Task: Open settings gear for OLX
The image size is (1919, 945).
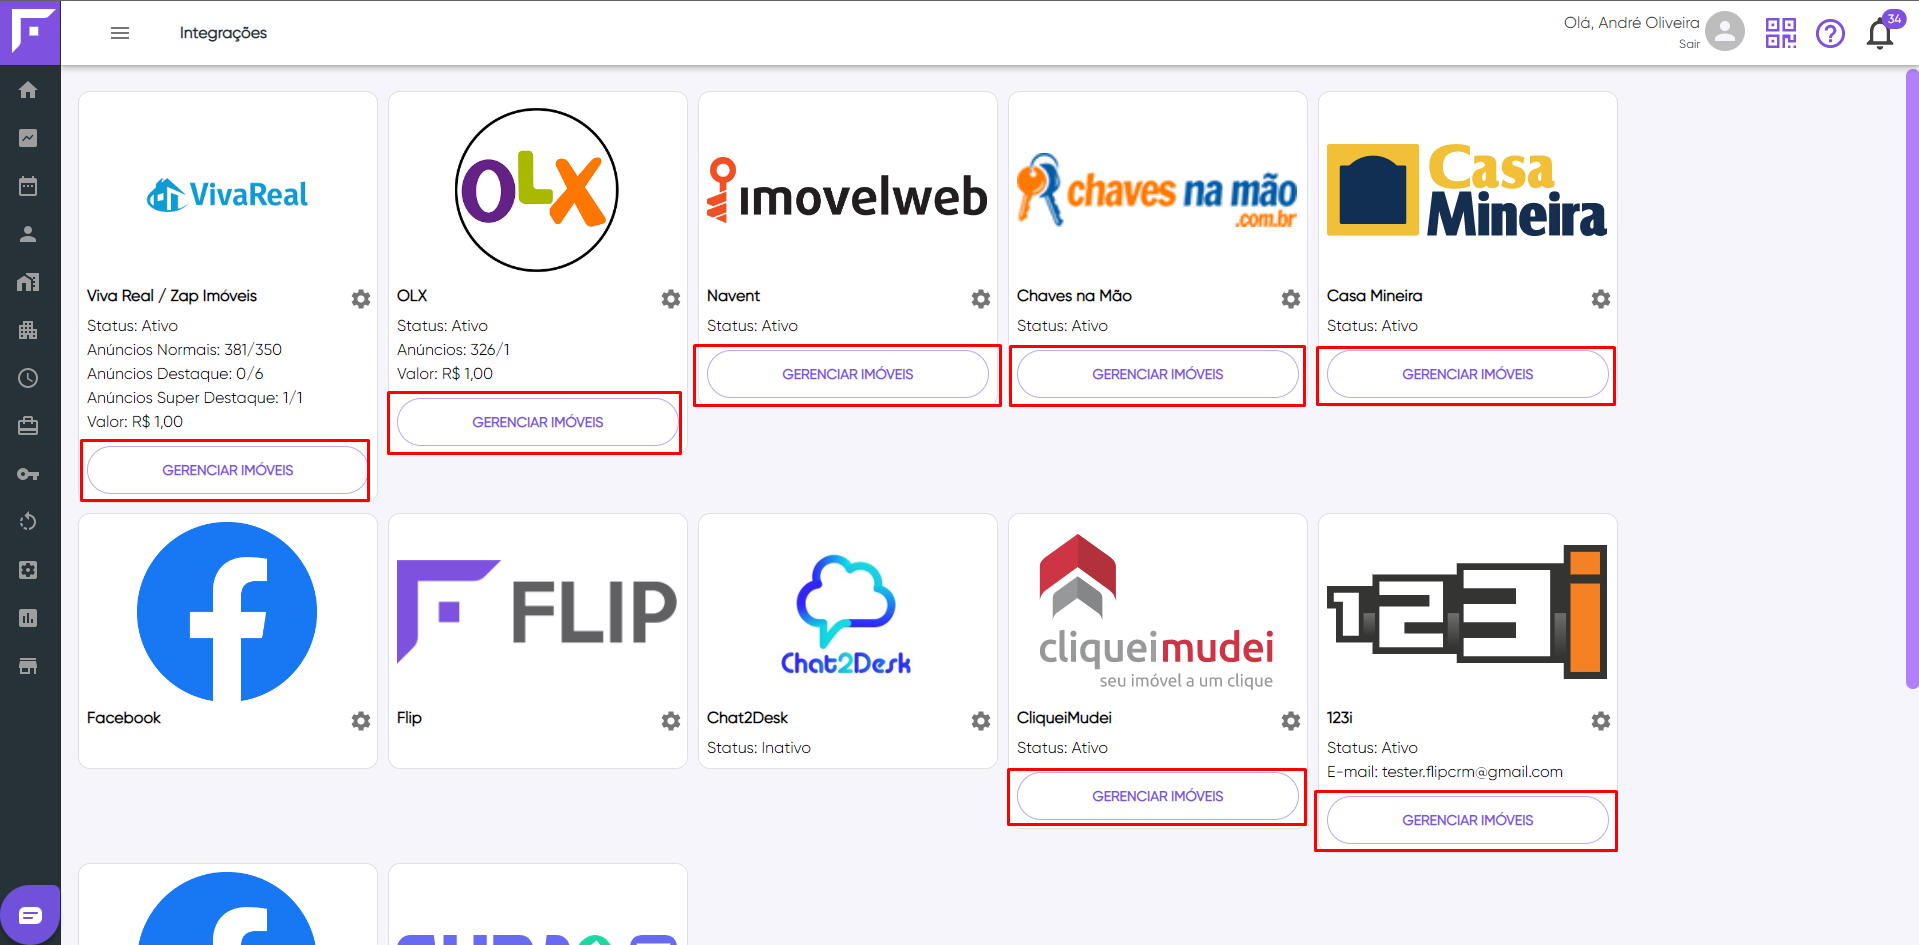Action: 671,299
